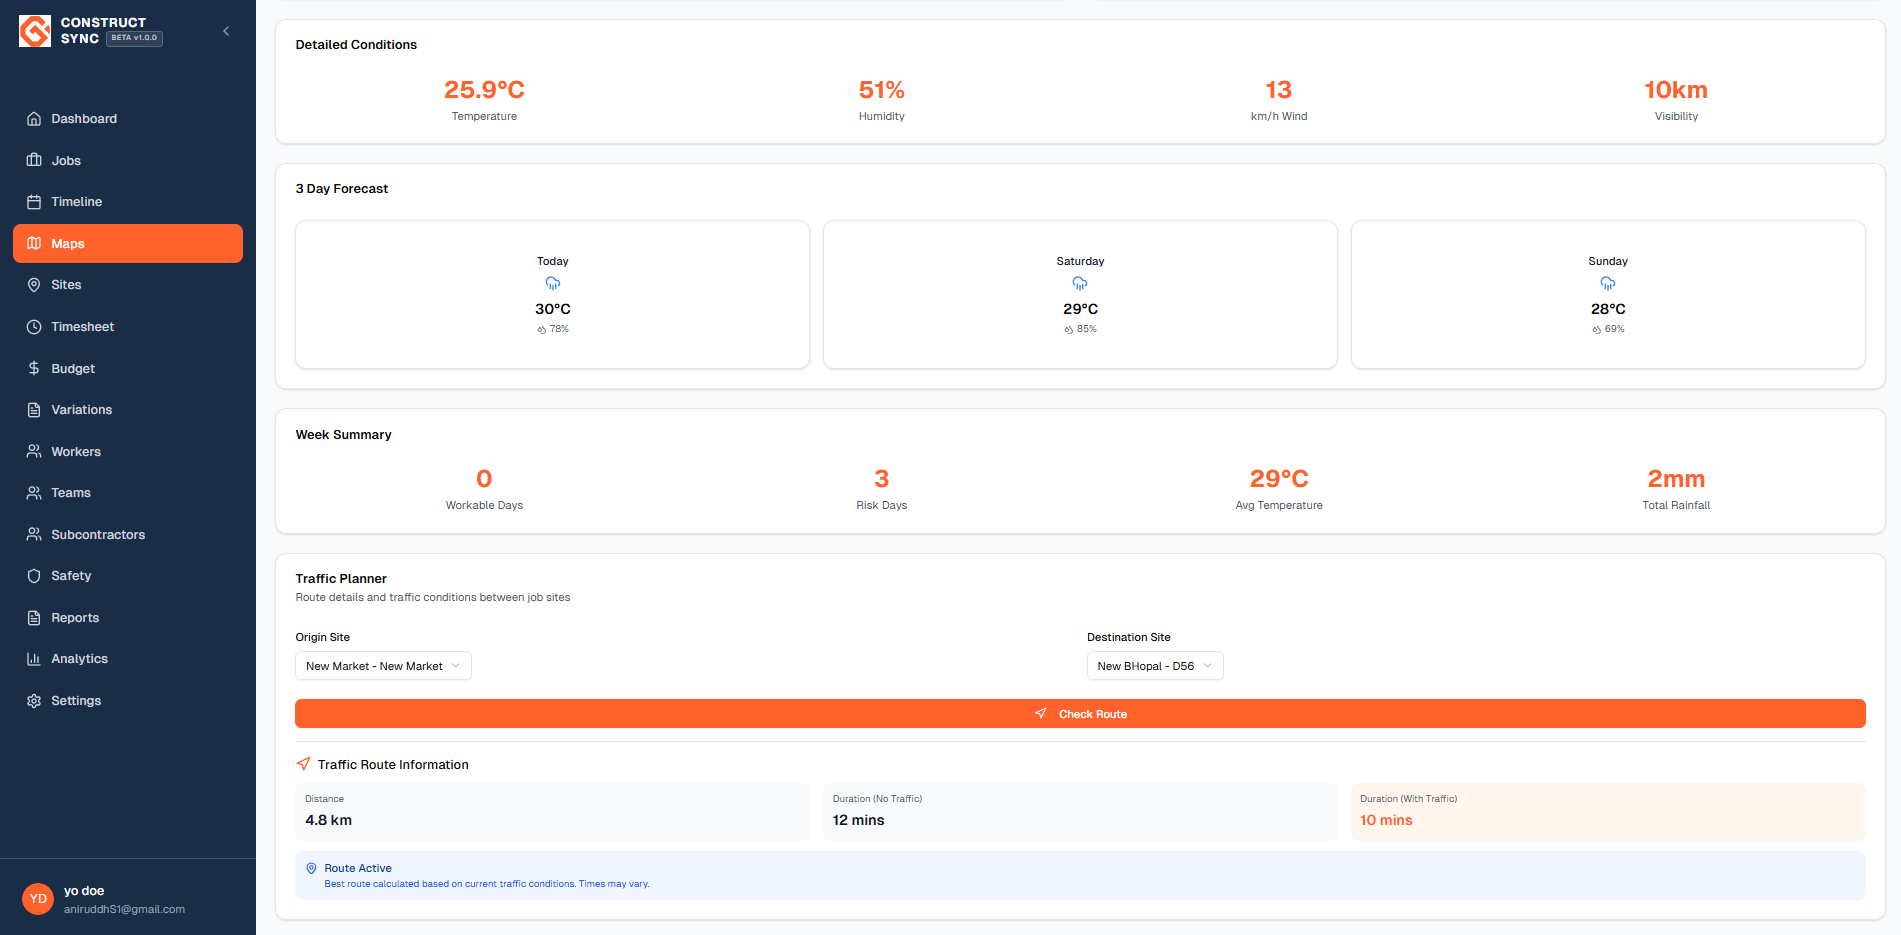Image resolution: width=1901 pixels, height=935 pixels.
Task: Click the Construct Sync logo
Action: click(35, 30)
